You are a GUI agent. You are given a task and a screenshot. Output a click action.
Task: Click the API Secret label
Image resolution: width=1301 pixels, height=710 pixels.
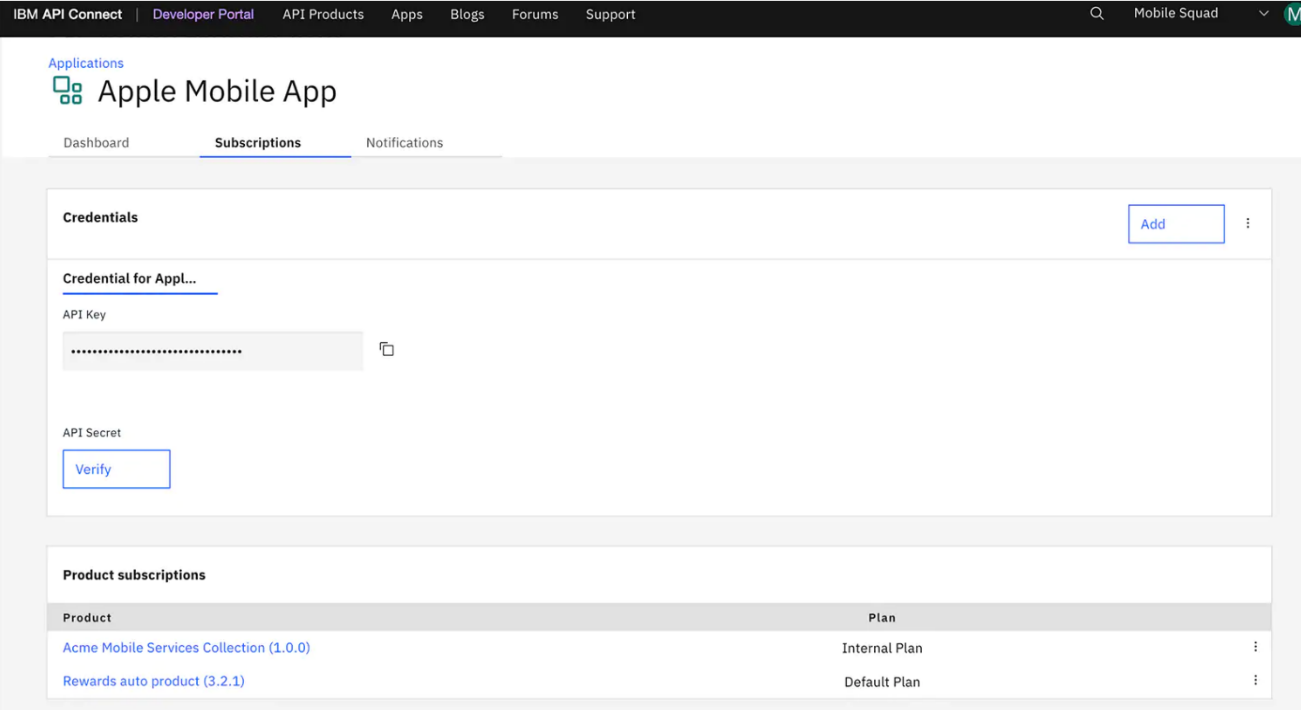pos(92,433)
